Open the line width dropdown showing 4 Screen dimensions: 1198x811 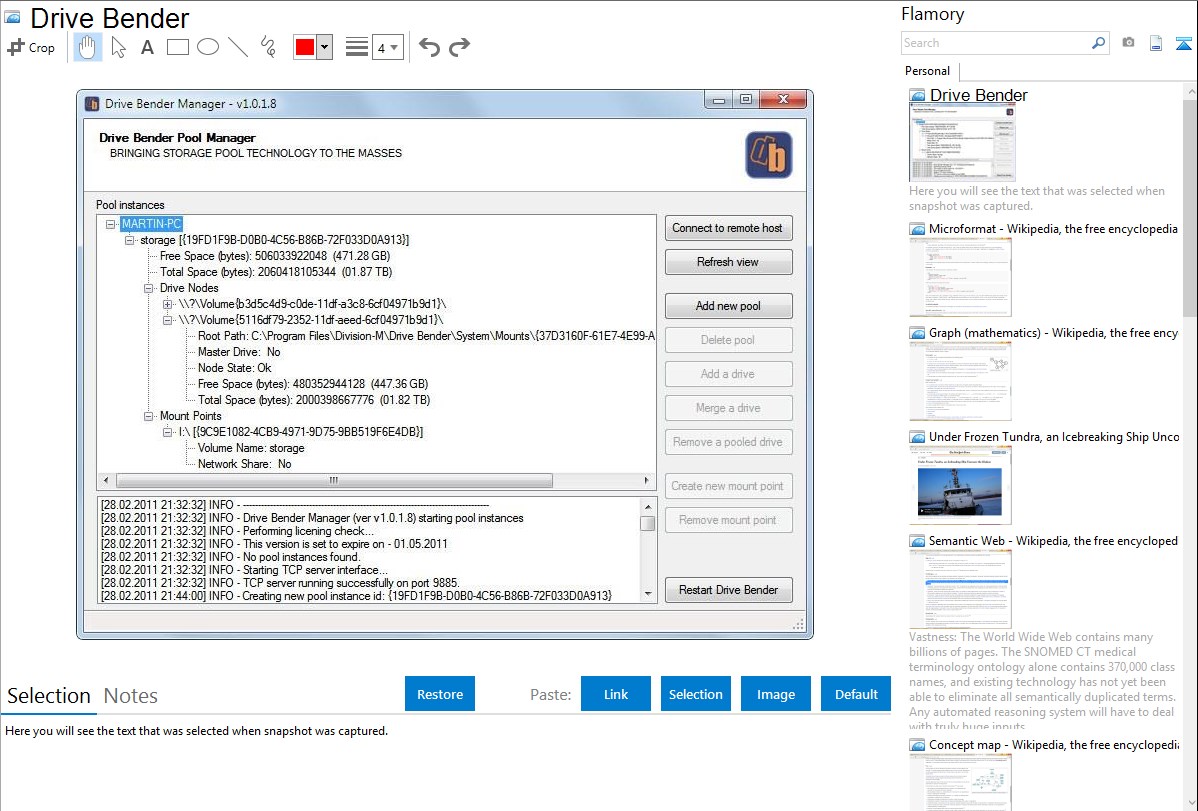point(388,47)
